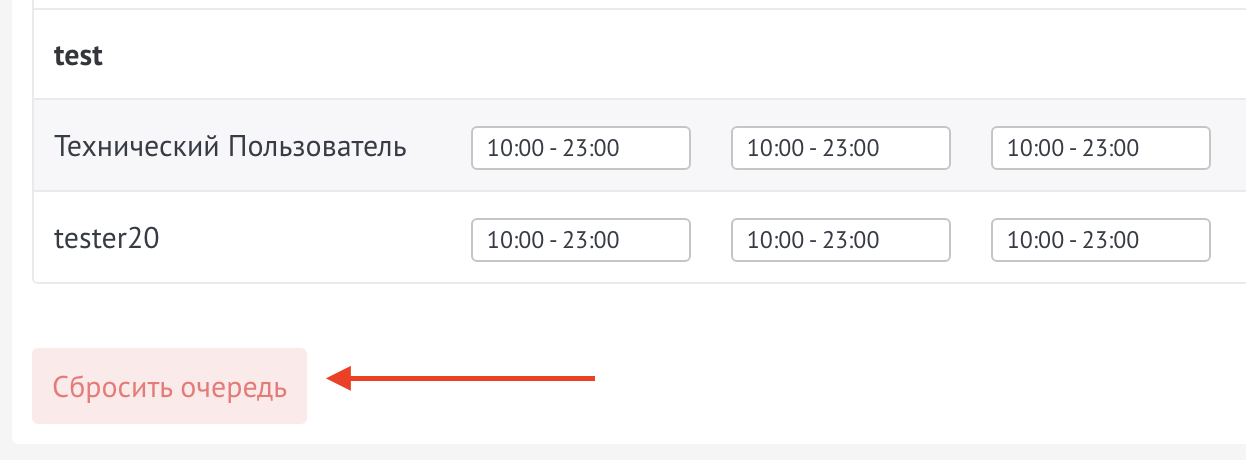The image size is (1246, 460).
Task: Edit second time field for Технический Пользователь
Action: tap(840, 148)
